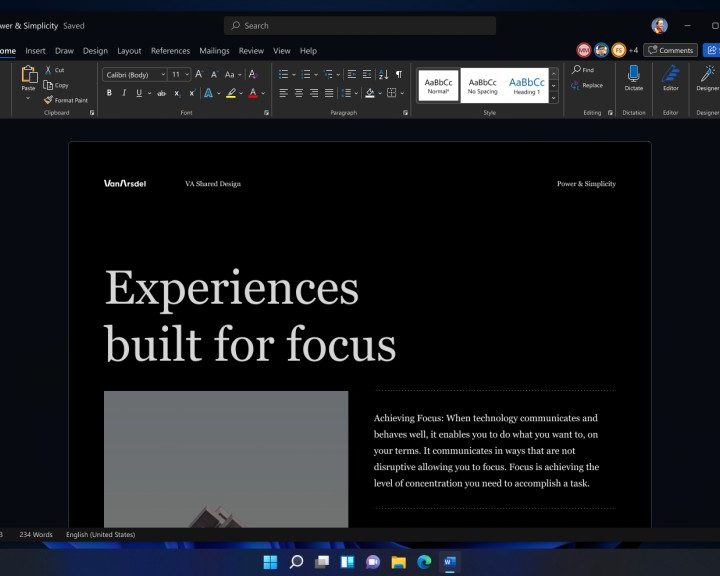This screenshot has width=720, height=576.
Task: Shrink font size with the smaller A icon
Action: (x=214, y=74)
